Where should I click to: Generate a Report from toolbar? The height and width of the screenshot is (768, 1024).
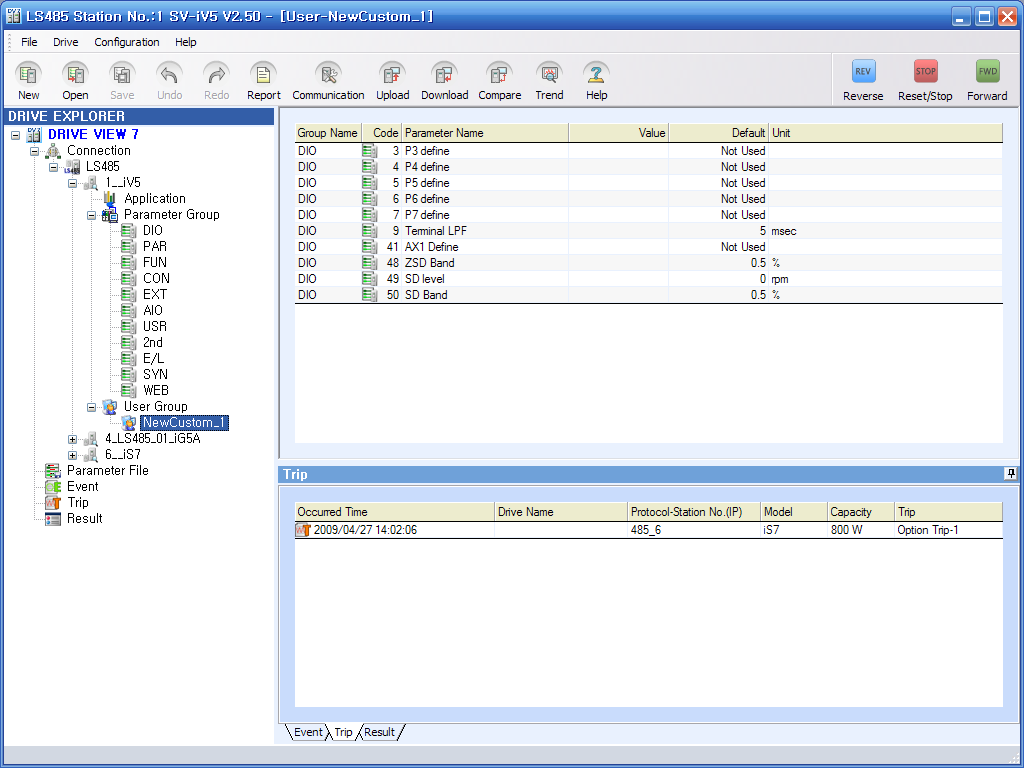[264, 75]
